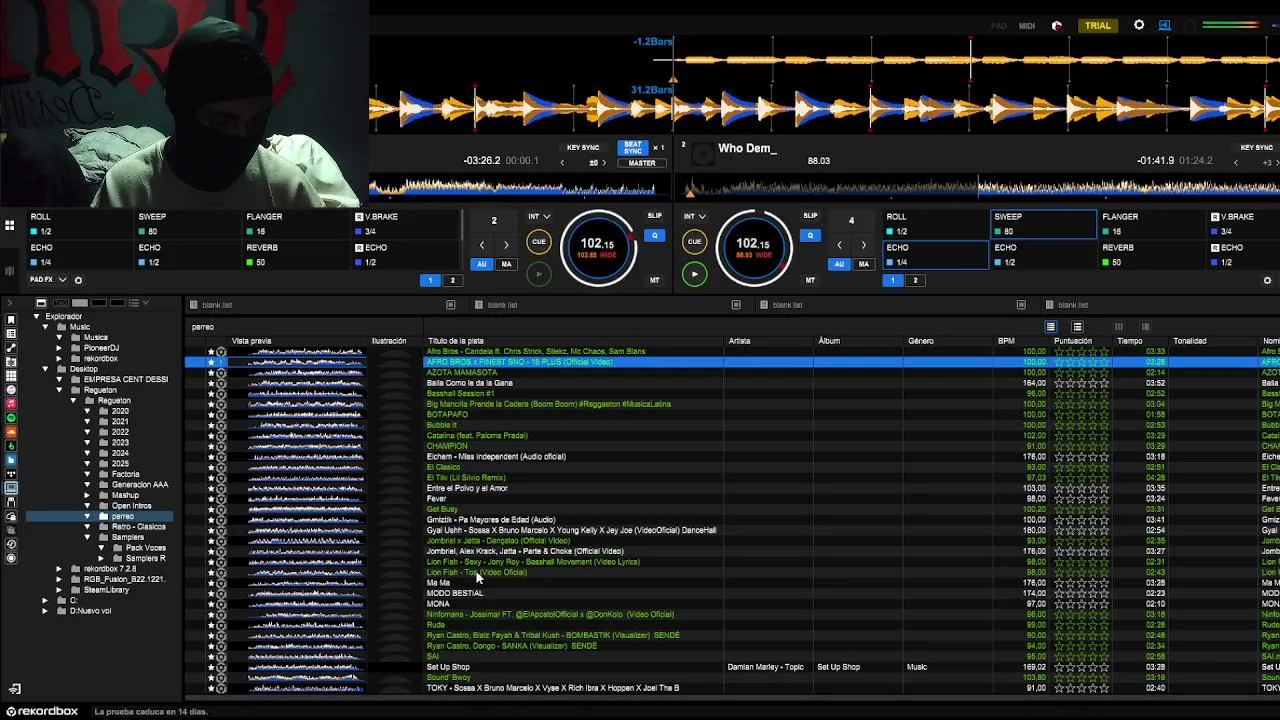
Task: Play deck 2 with the green play button
Action: (x=694, y=274)
